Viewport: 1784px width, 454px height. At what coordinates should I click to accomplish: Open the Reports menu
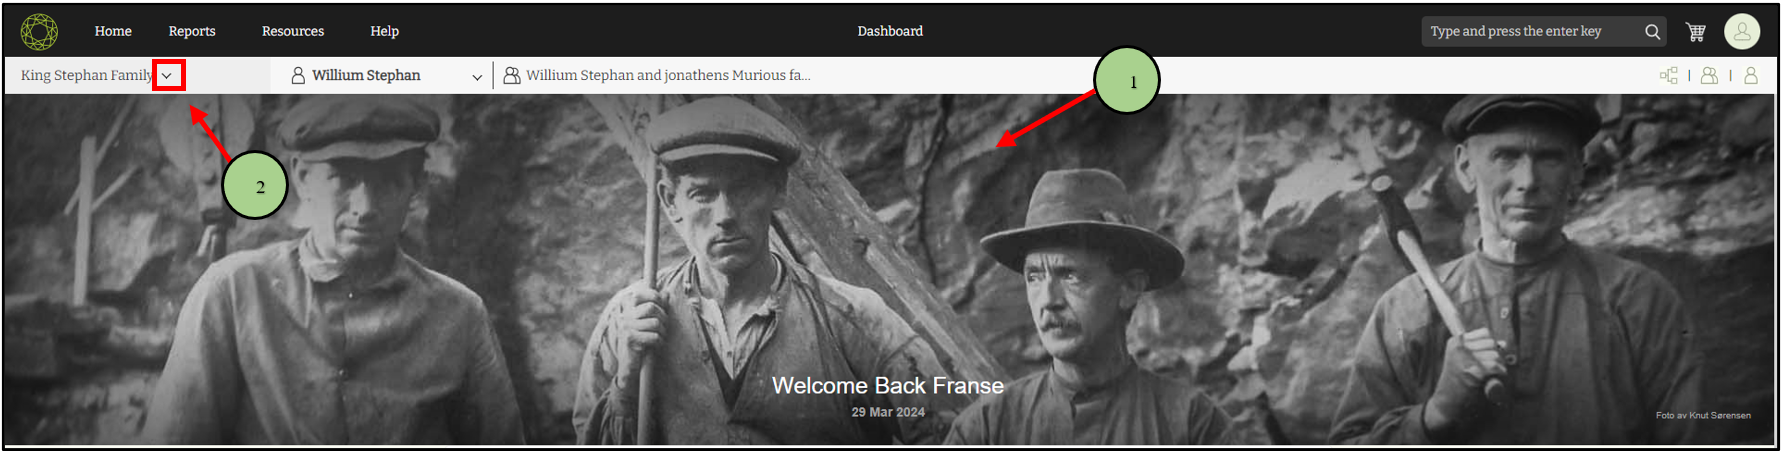[192, 32]
